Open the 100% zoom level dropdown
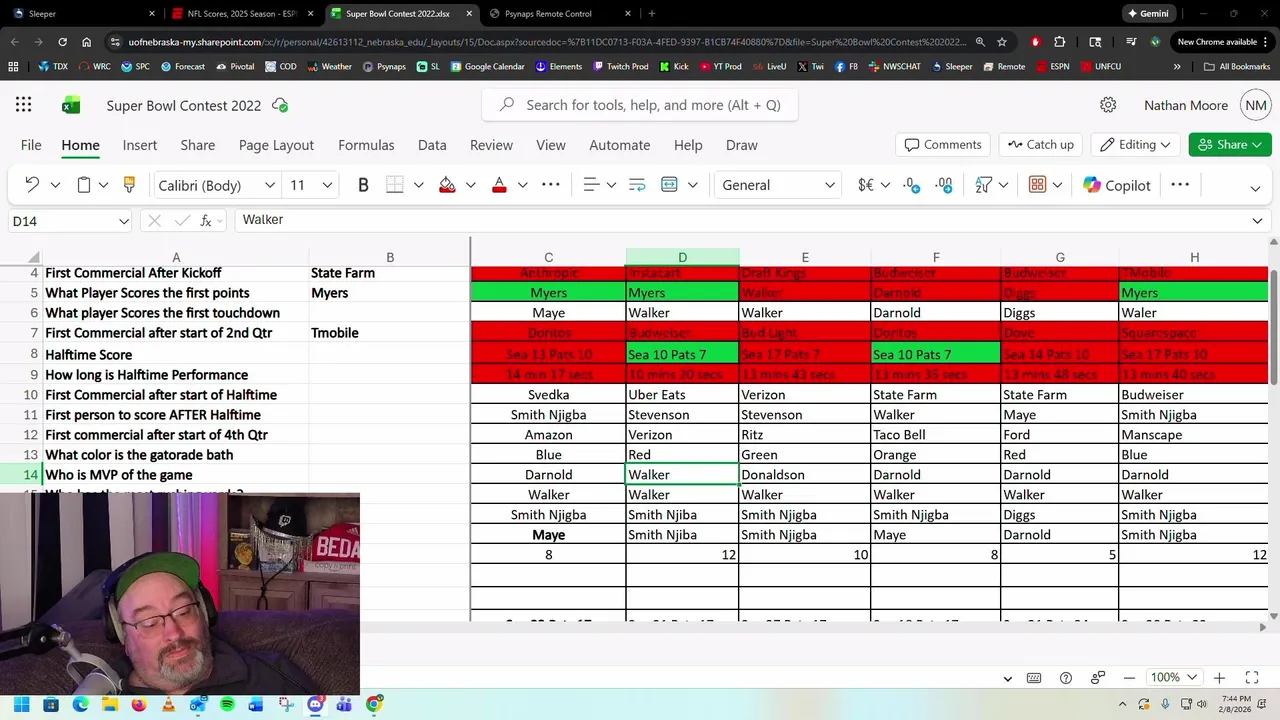This screenshot has height=720, width=1280. point(1173,678)
